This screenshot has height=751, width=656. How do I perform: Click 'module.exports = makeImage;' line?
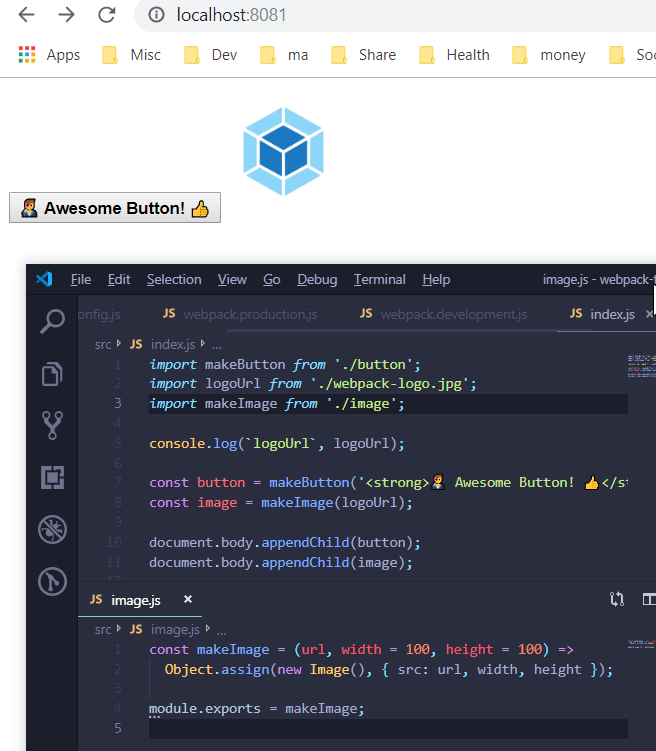coord(257,708)
